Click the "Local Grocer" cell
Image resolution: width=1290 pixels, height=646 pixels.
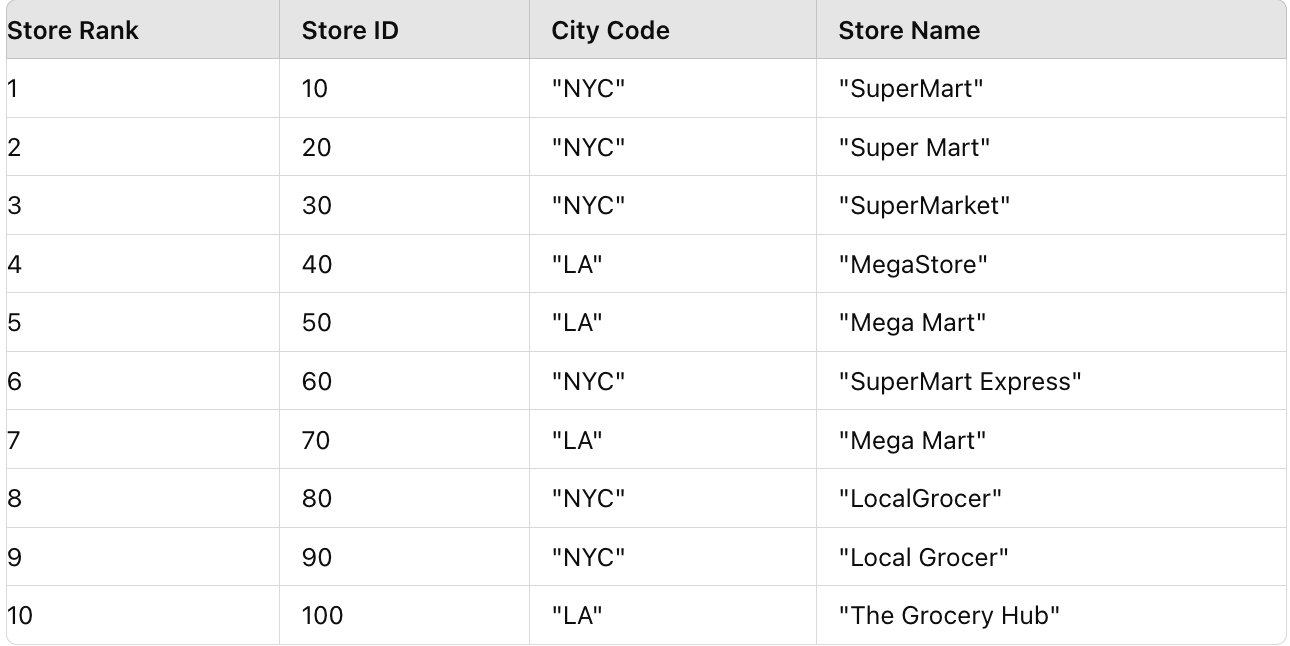click(923, 558)
